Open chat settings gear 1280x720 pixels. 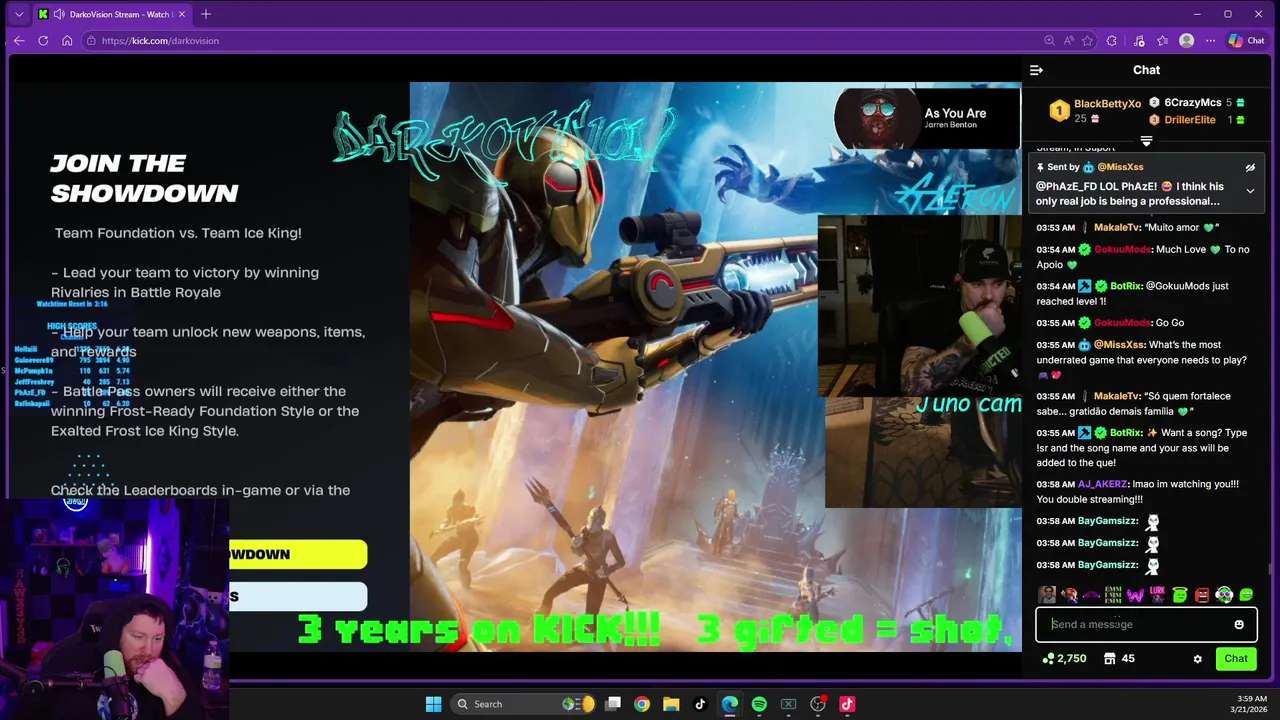[x=1197, y=659]
